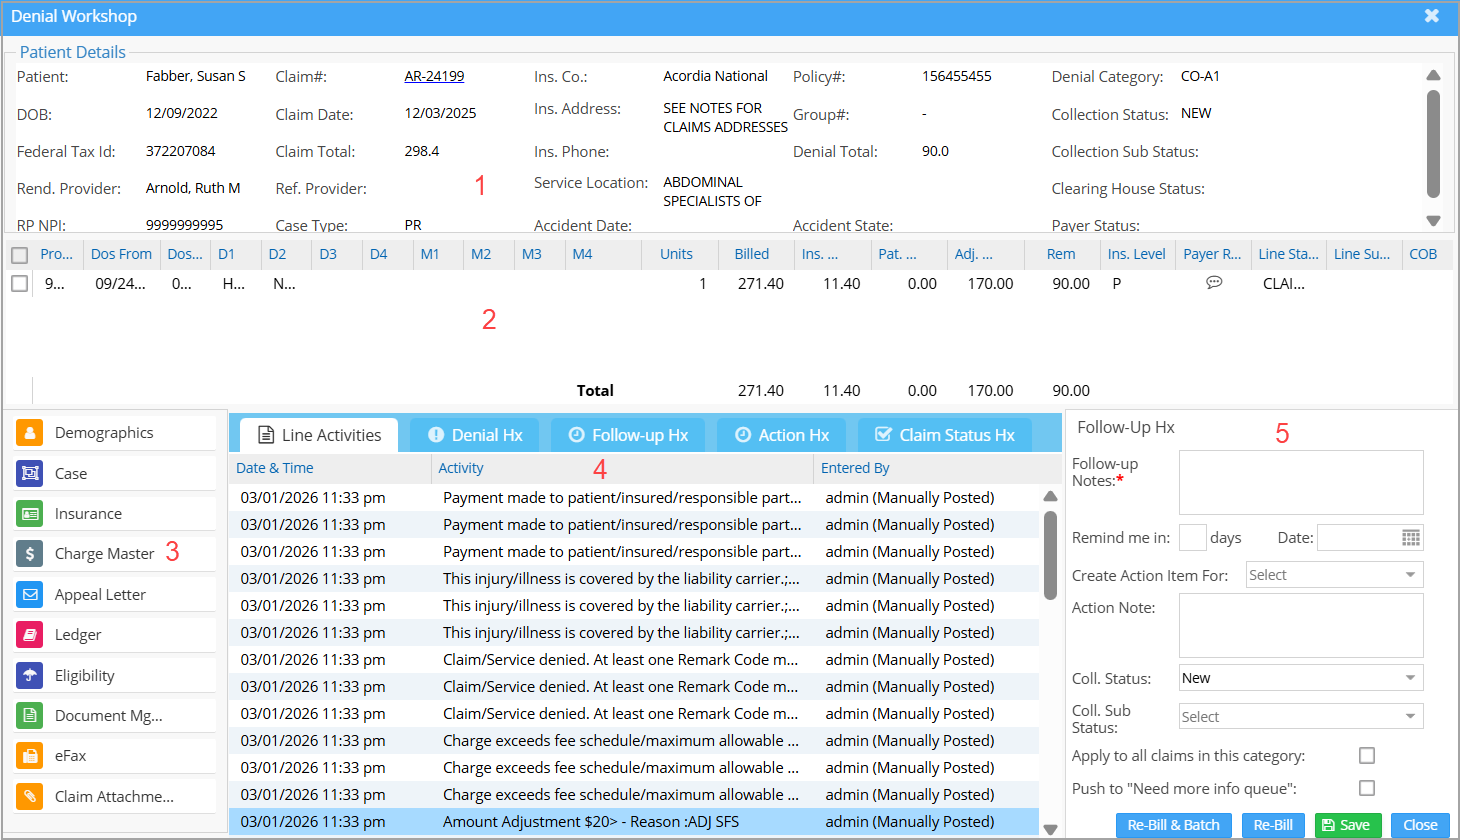Open the Claim Status Hx tab
Screen dimensions: 1460x840
coord(945,435)
